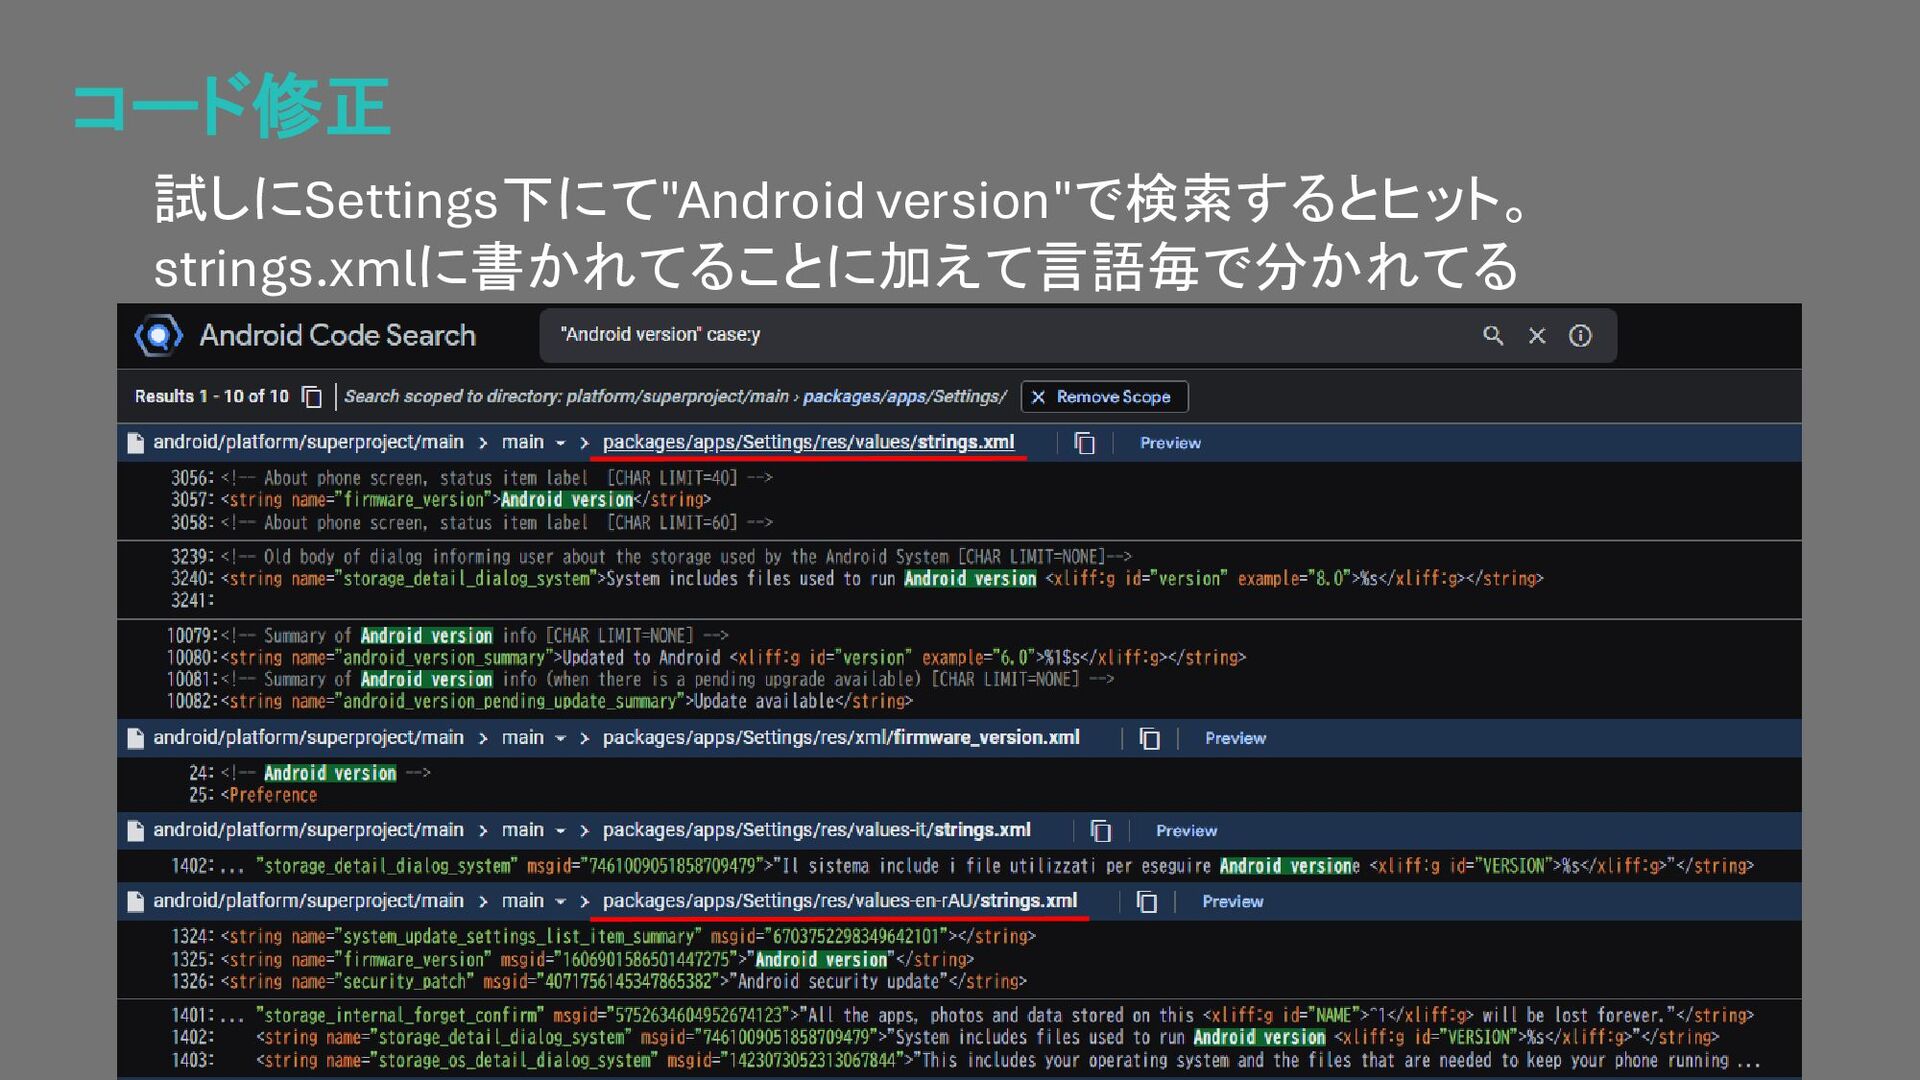Open the search info help icon

pyautogui.click(x=1580, y=336)
